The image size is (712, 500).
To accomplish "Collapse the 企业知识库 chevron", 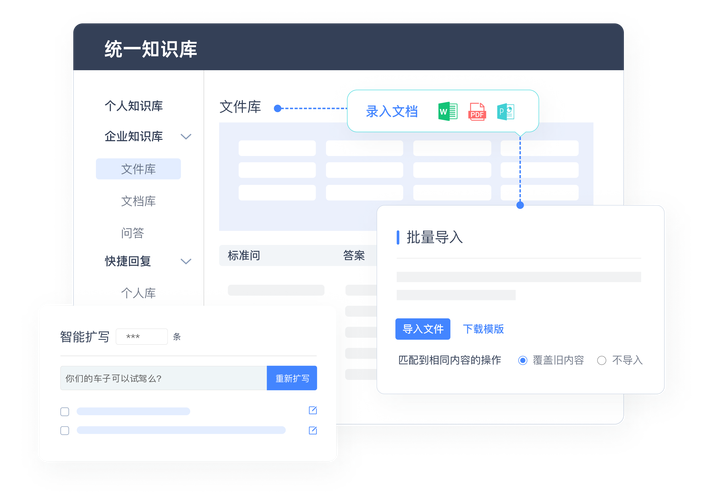I will click(x=186, y=136).
